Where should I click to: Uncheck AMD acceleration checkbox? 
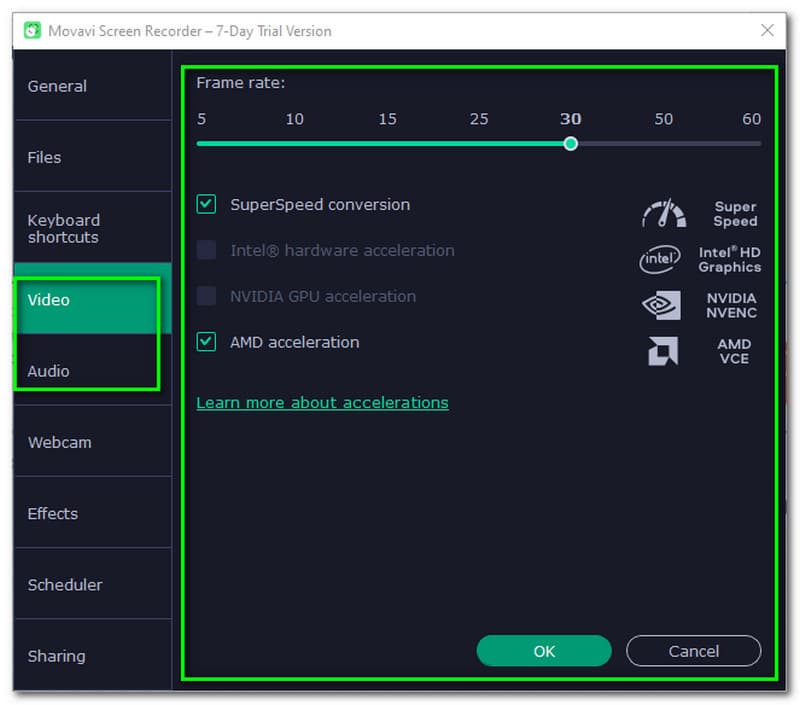(x=206, y=342)
